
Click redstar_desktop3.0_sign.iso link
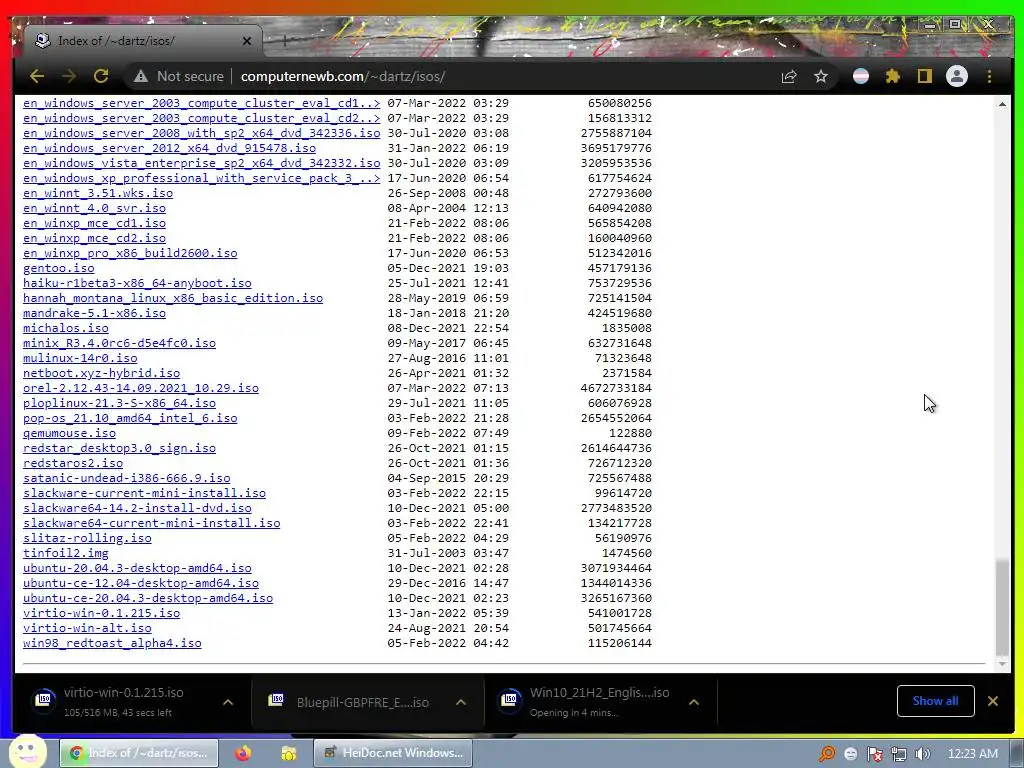coord(120,449)
